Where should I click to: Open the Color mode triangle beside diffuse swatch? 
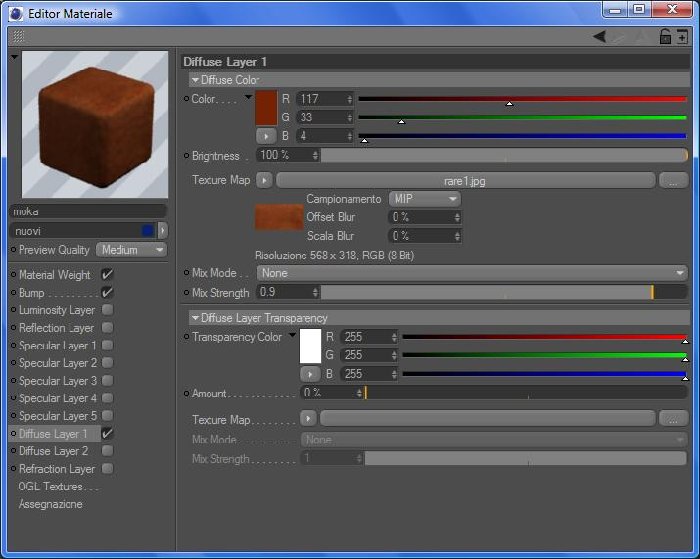248,97
